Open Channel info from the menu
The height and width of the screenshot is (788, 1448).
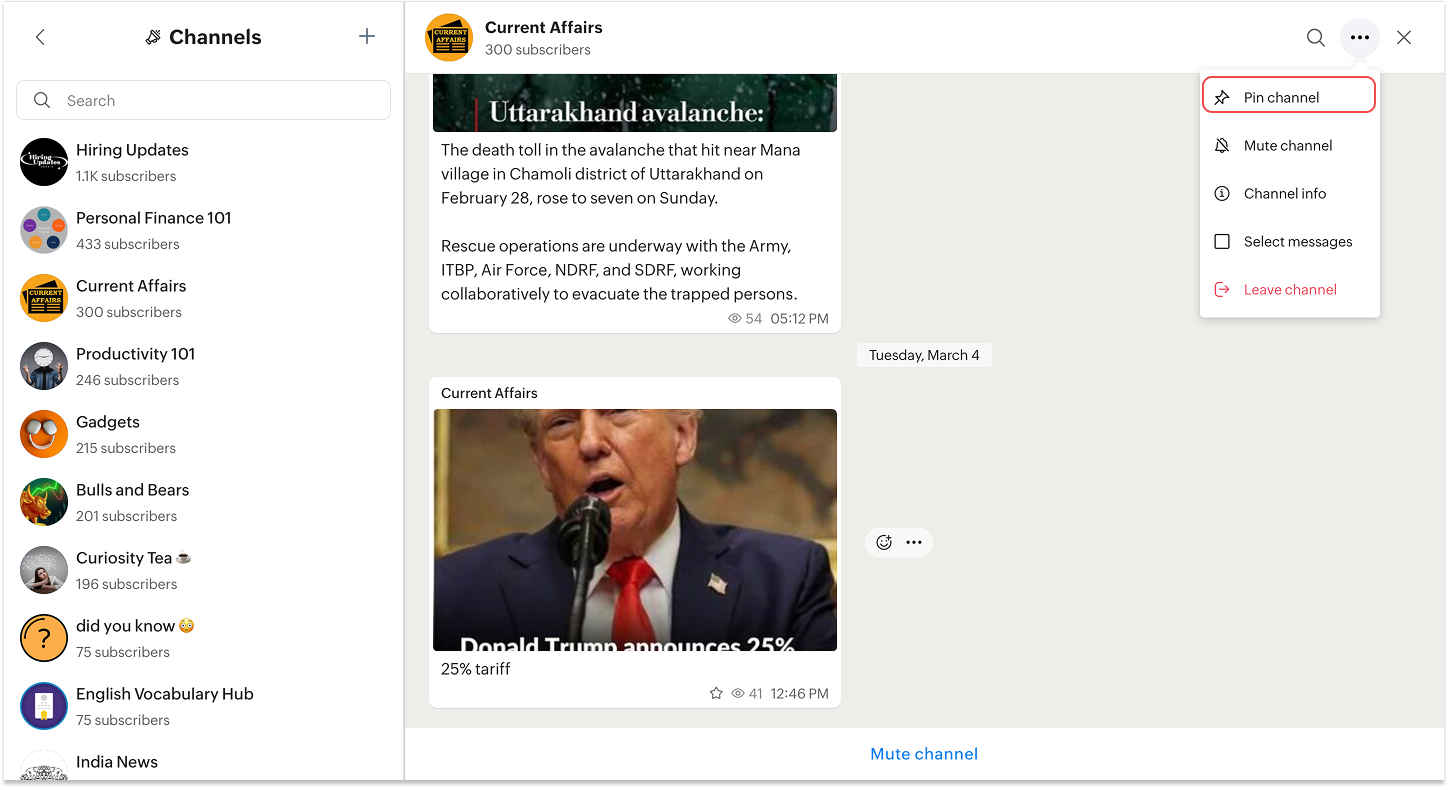coord(1289,193)
